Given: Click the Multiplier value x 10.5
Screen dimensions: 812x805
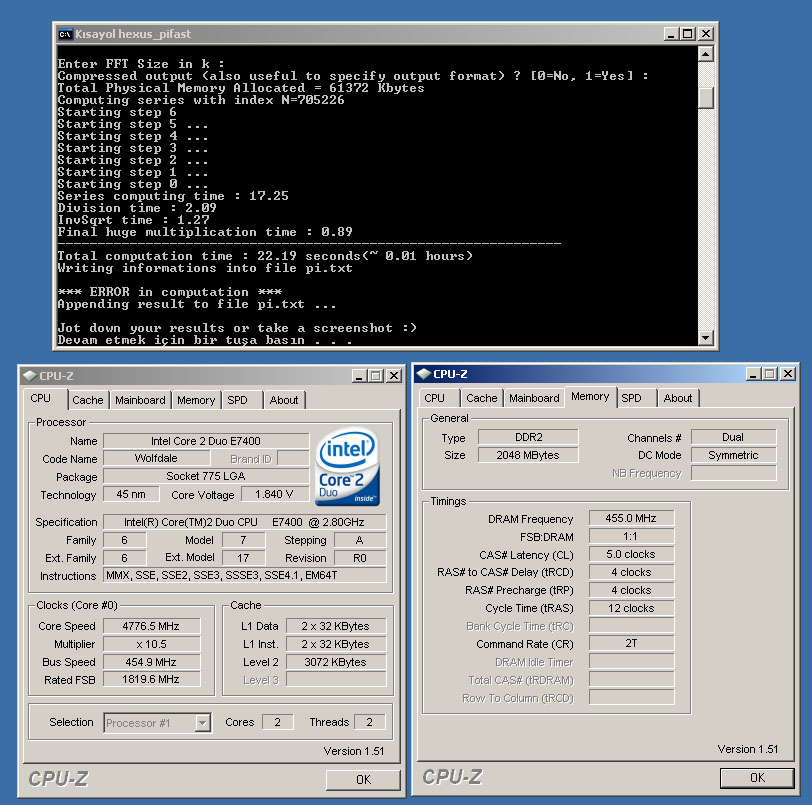Looking at the screenshot, I should [151, 644].
